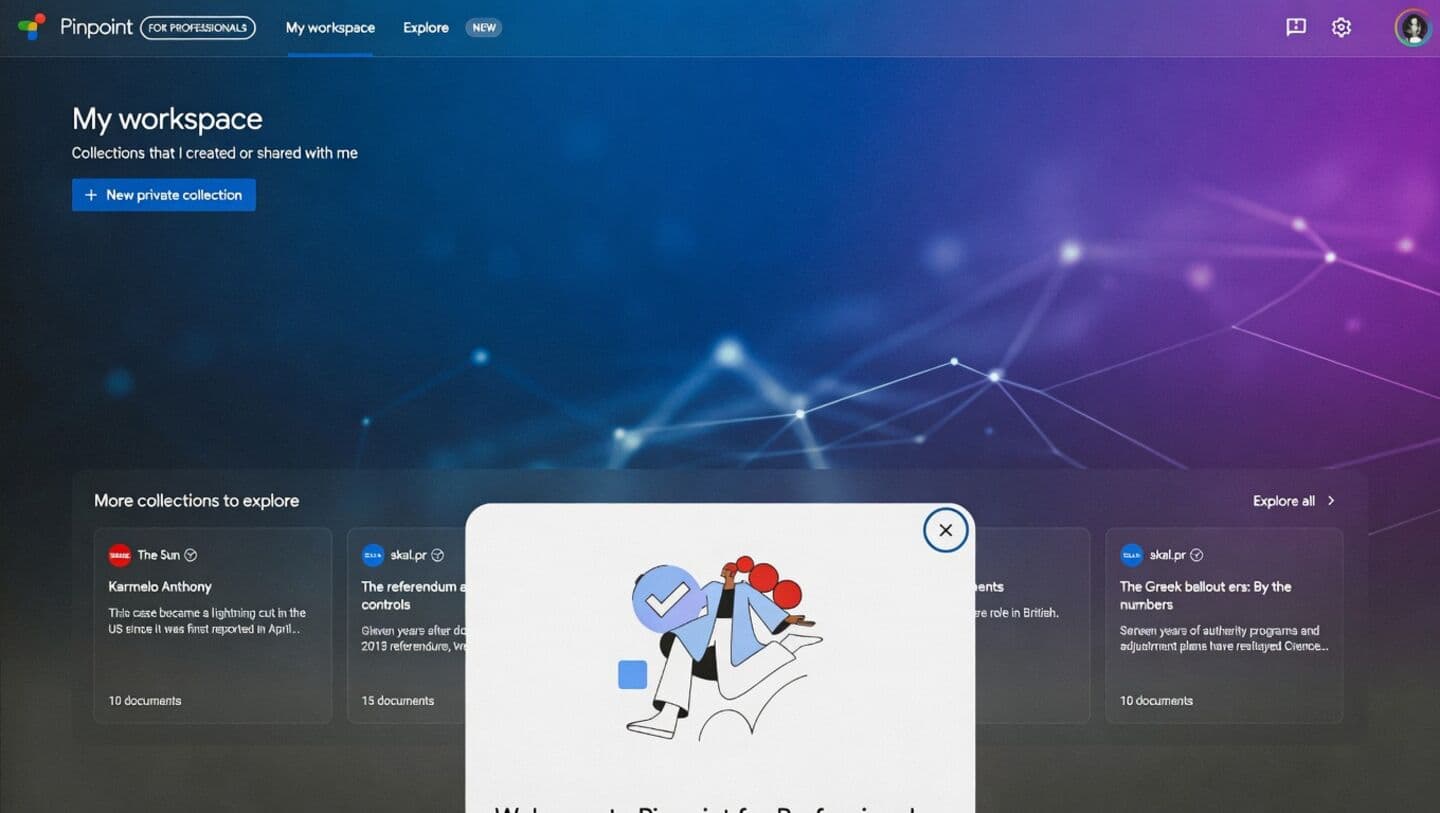Screen dimensions: 1440x813
Task: Click Greek bailout card description text
Action: pyautogui.click(x=1224, y=638)
